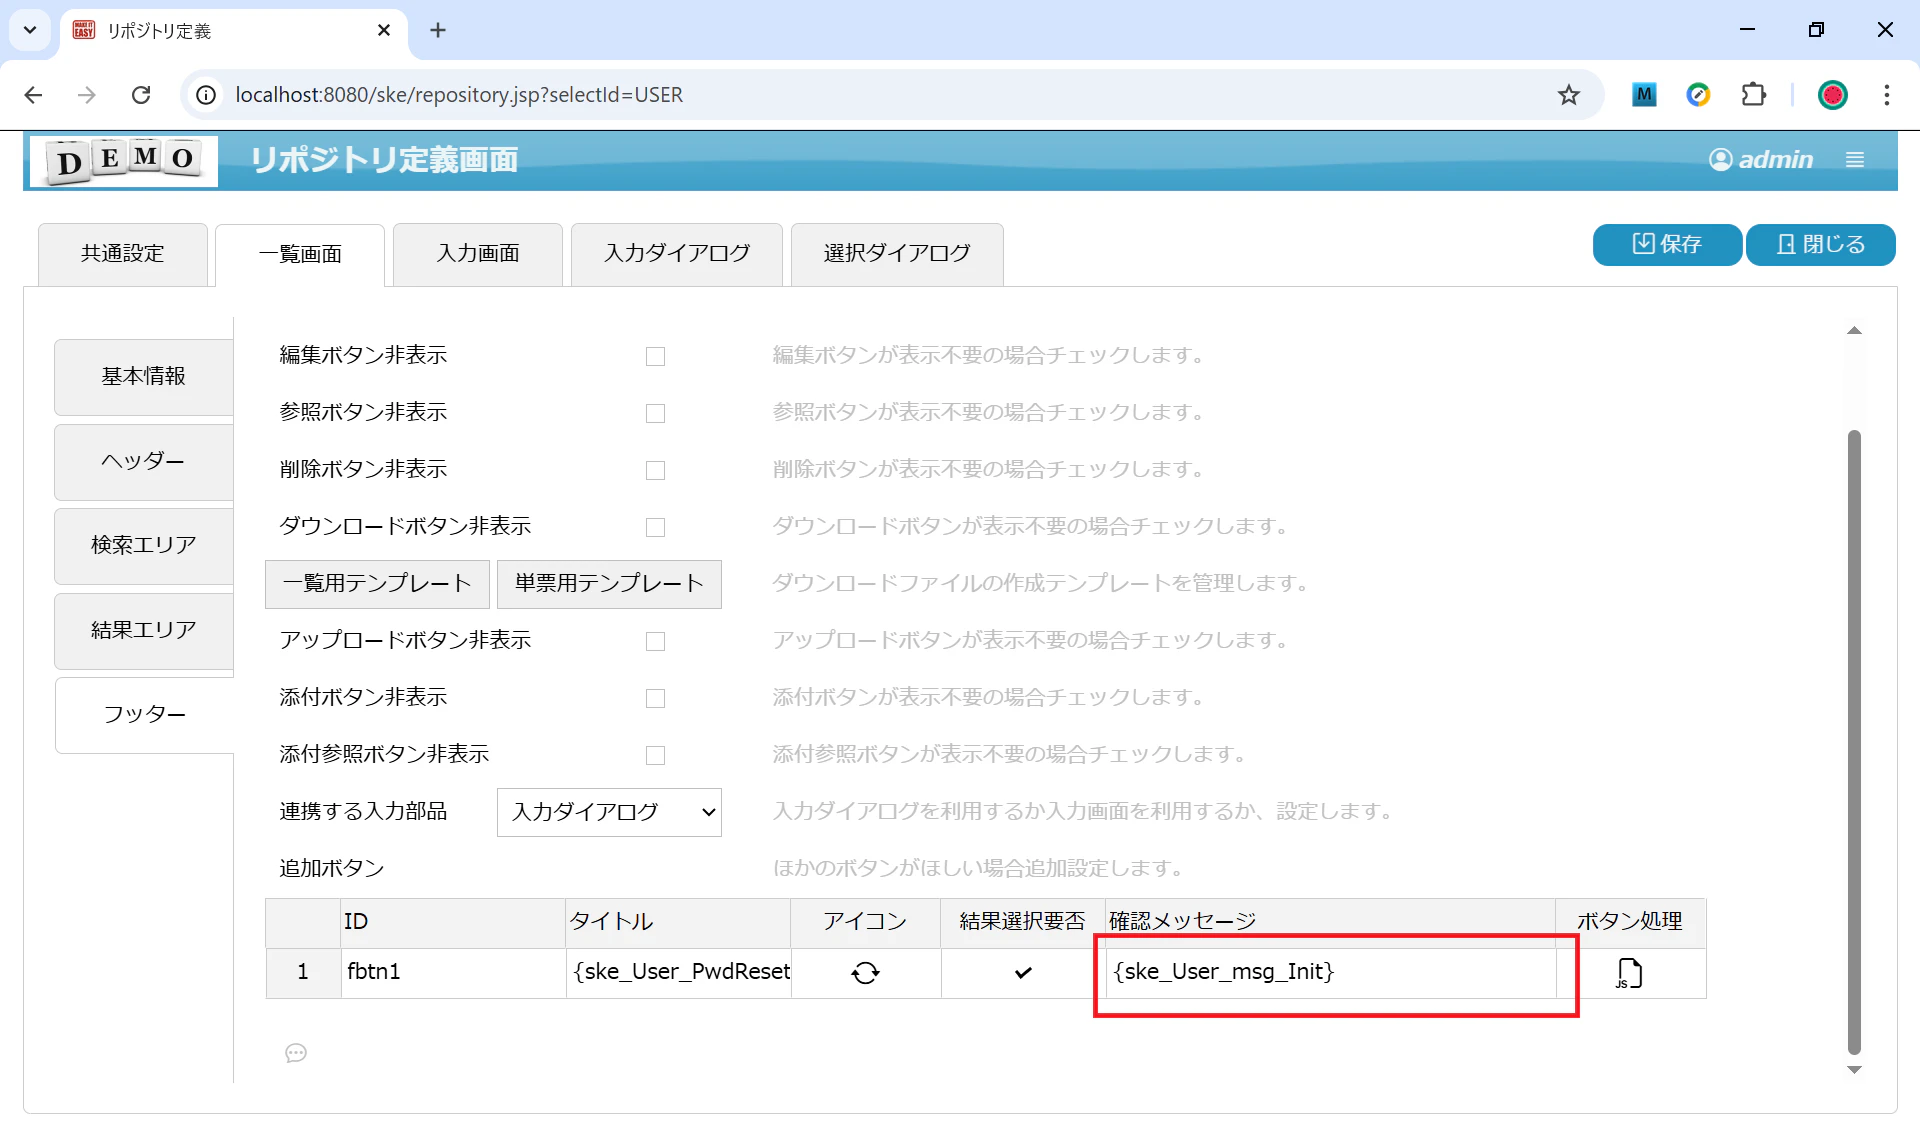The image size is (1920, 1140).
Task: Bookmark this page with star icon
Action: [1568, 95]
